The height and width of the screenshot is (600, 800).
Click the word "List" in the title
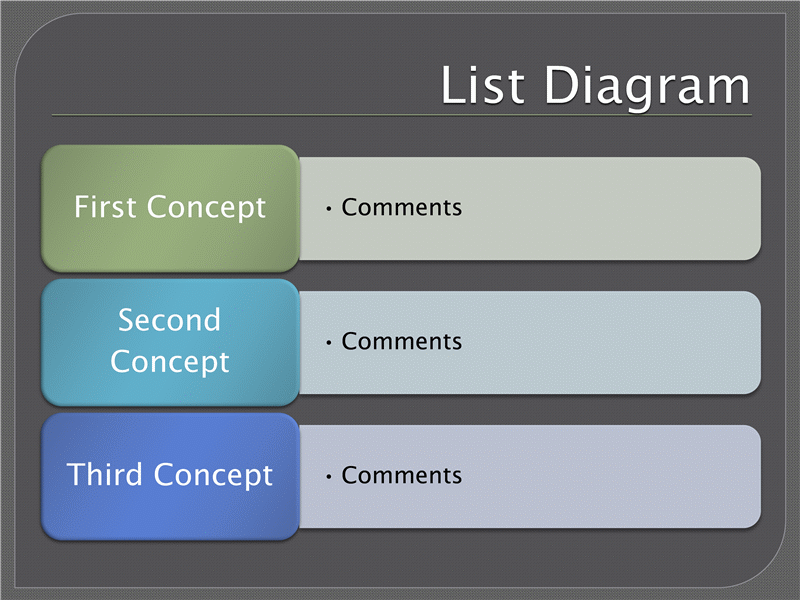click(x=483, y=85)
